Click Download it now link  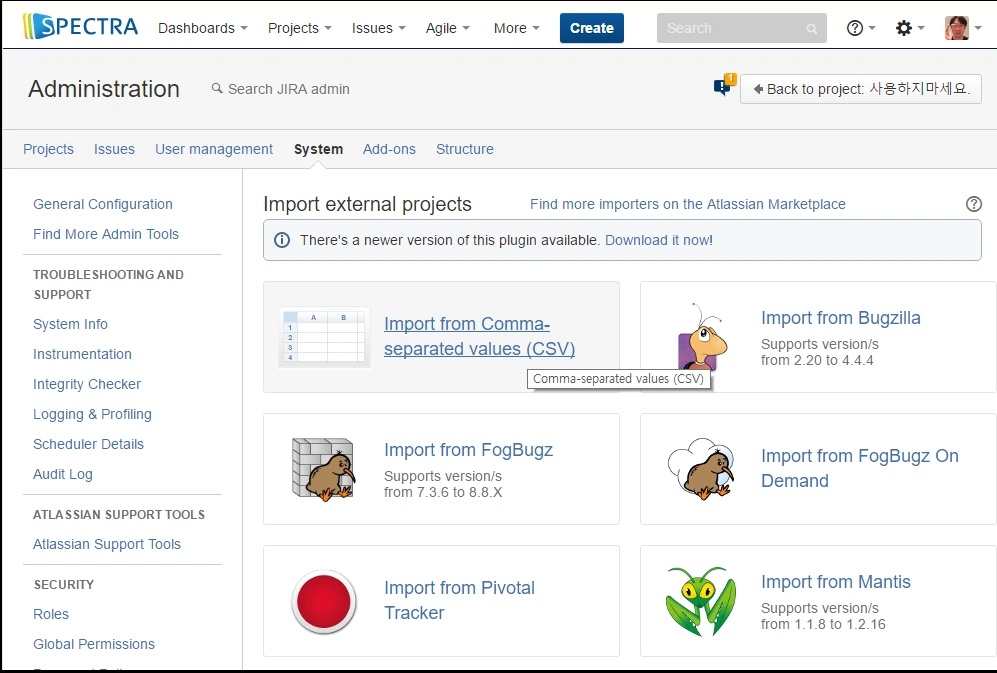(659, 240)
